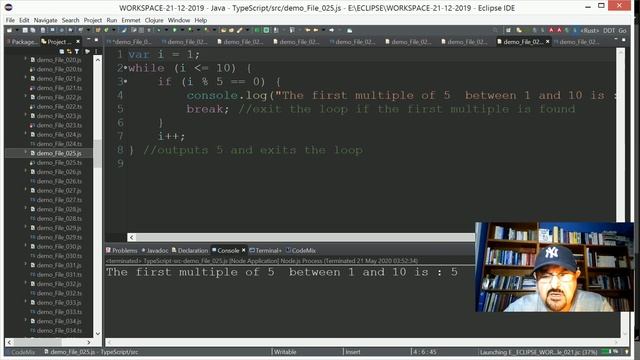
Task: Open the Terminal+ tab
Action: [265, 250]
